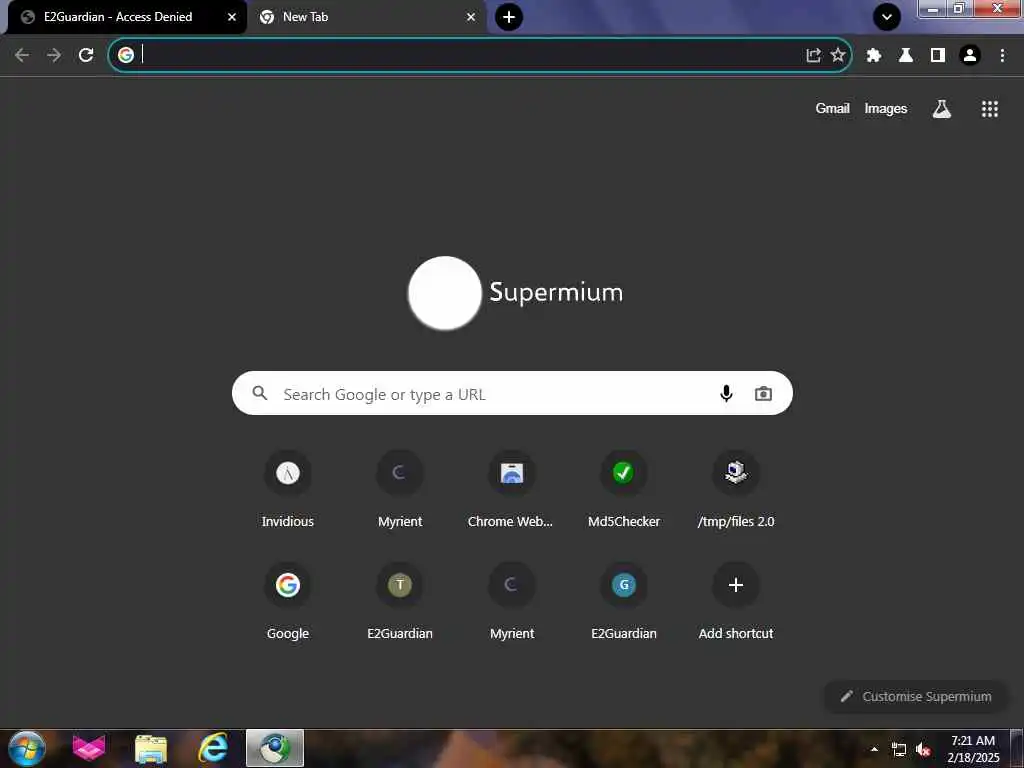Search by image with camera icon

(763, 394)
